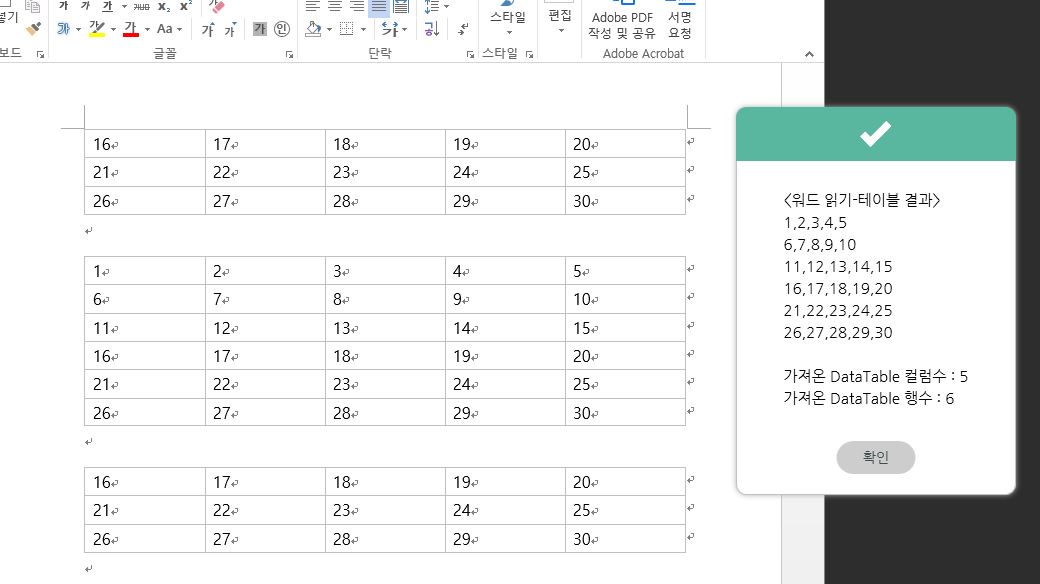Apply red font color using the 가 icon
Viewport: 1040px width, 584px height.
[131, 29]
